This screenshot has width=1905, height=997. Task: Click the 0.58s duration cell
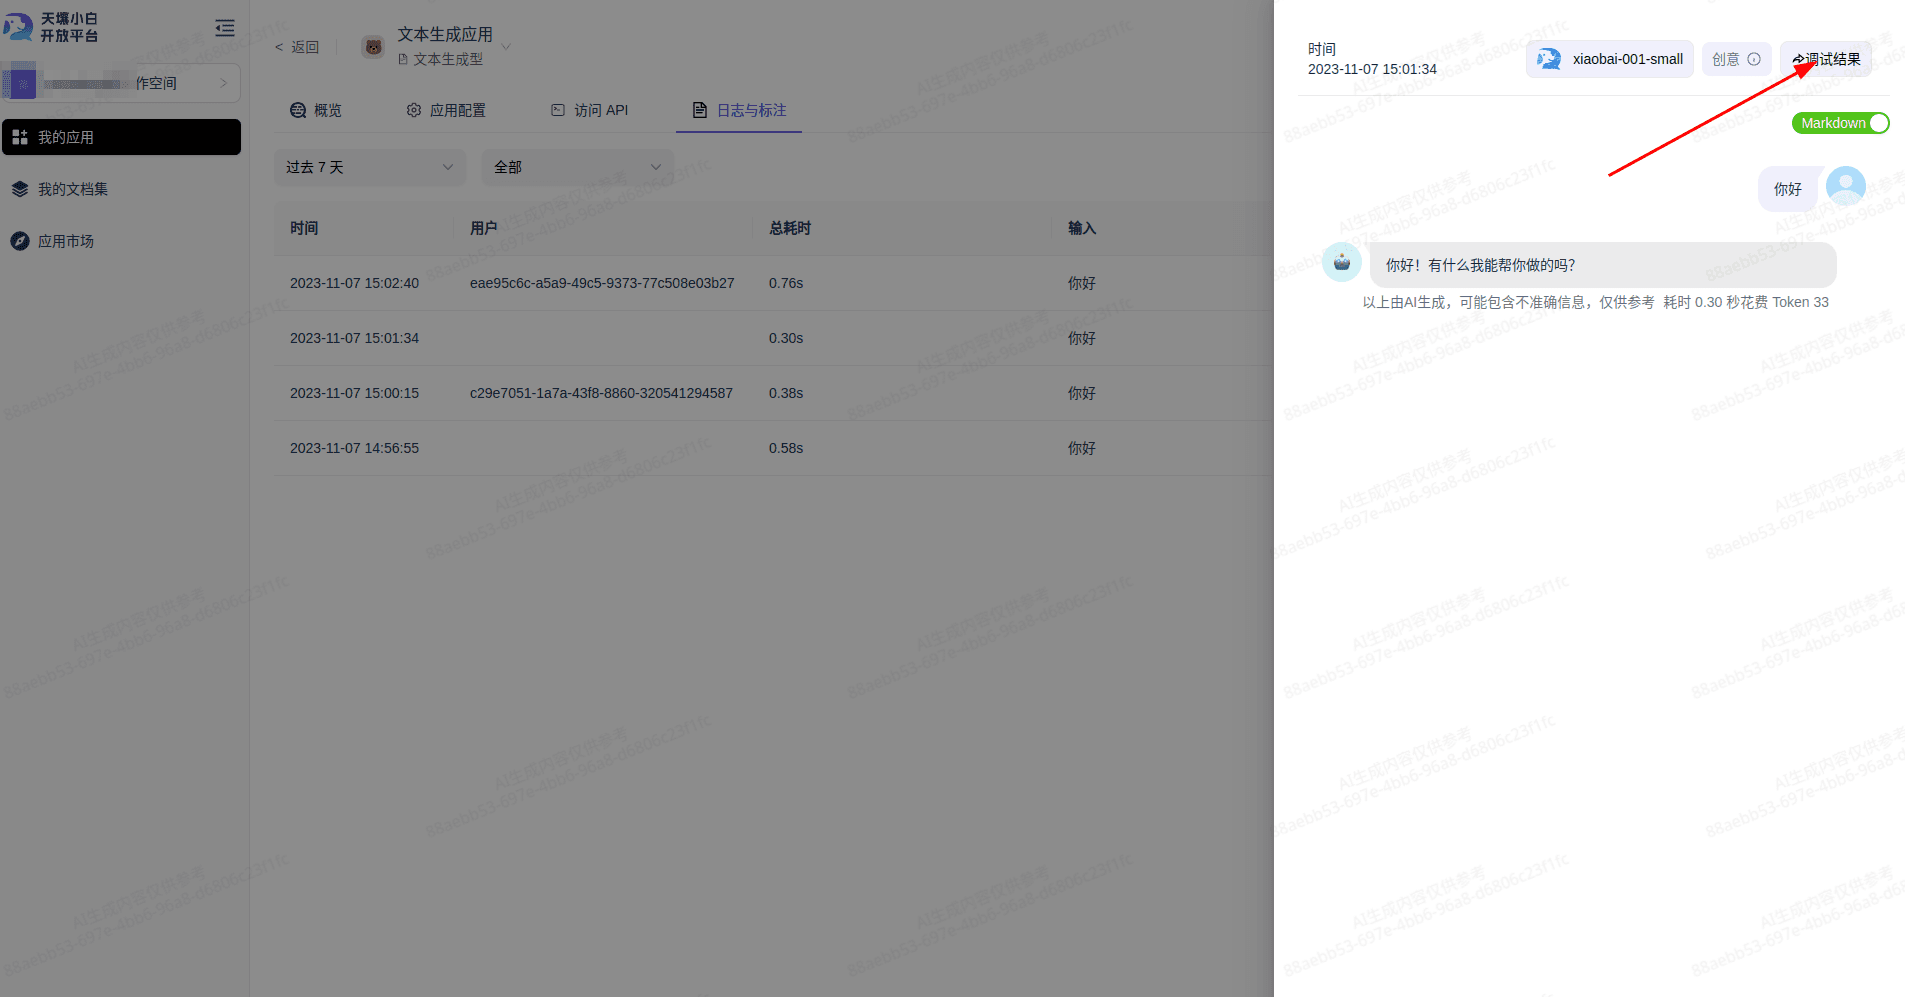tap(786, 448)
